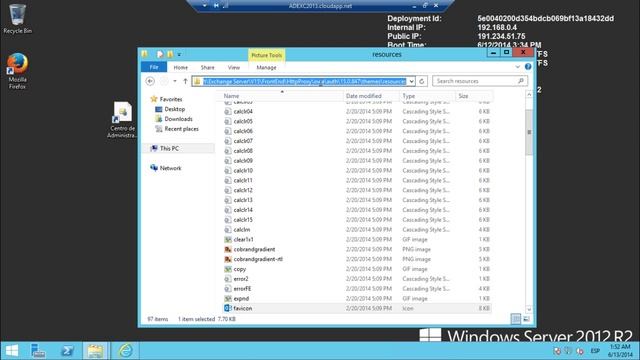
Task: Expand the ribbon with the chevron
Action: pyautogui.click(x=518, y=67)
